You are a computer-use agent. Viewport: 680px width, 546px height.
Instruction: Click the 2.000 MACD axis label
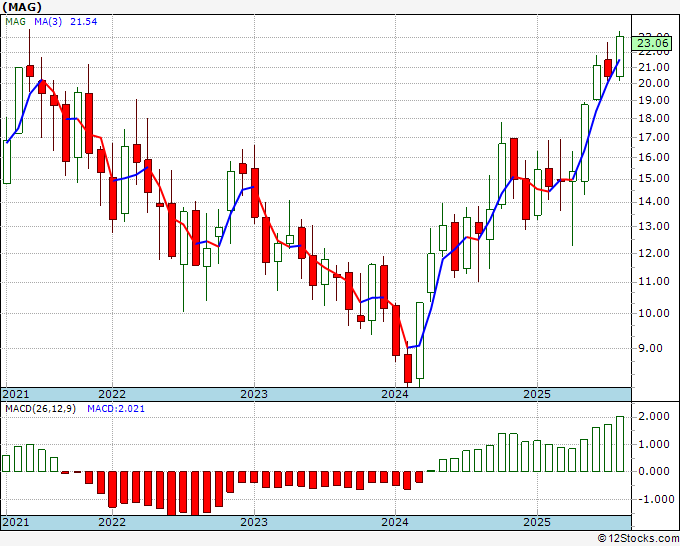(654, 417)
